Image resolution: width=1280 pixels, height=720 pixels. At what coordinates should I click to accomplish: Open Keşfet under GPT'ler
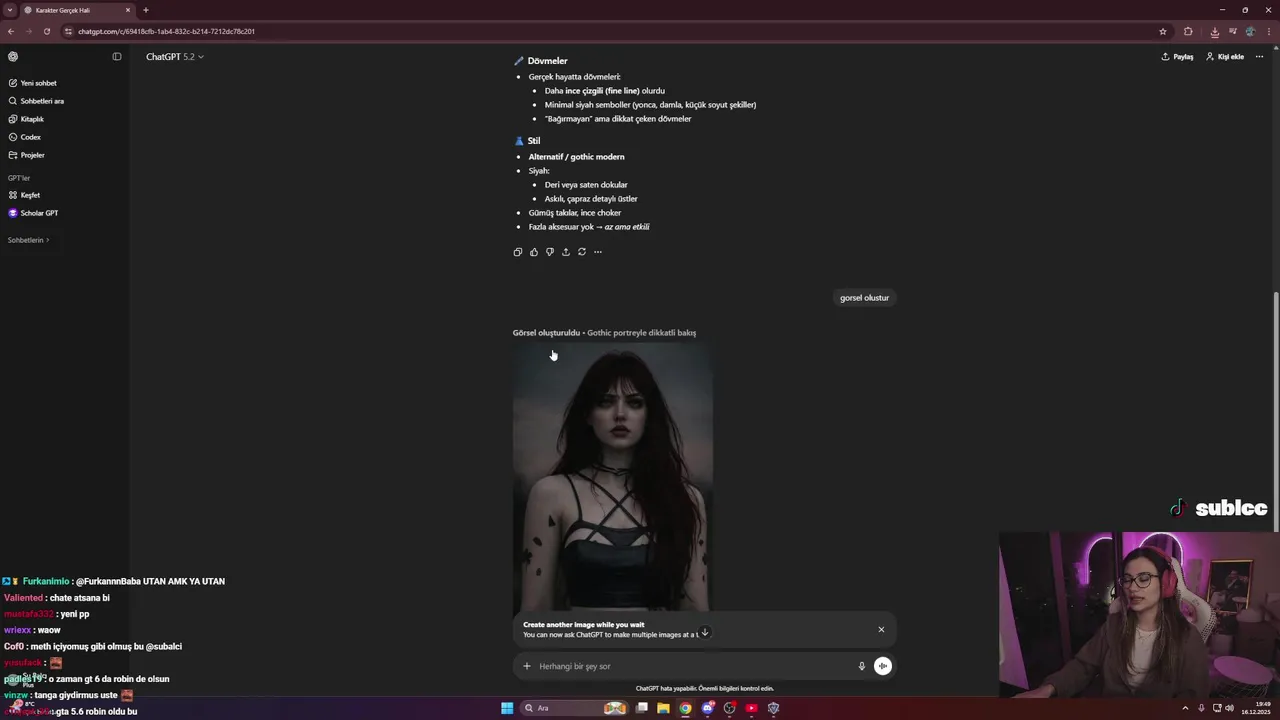(x=30, y=195)
